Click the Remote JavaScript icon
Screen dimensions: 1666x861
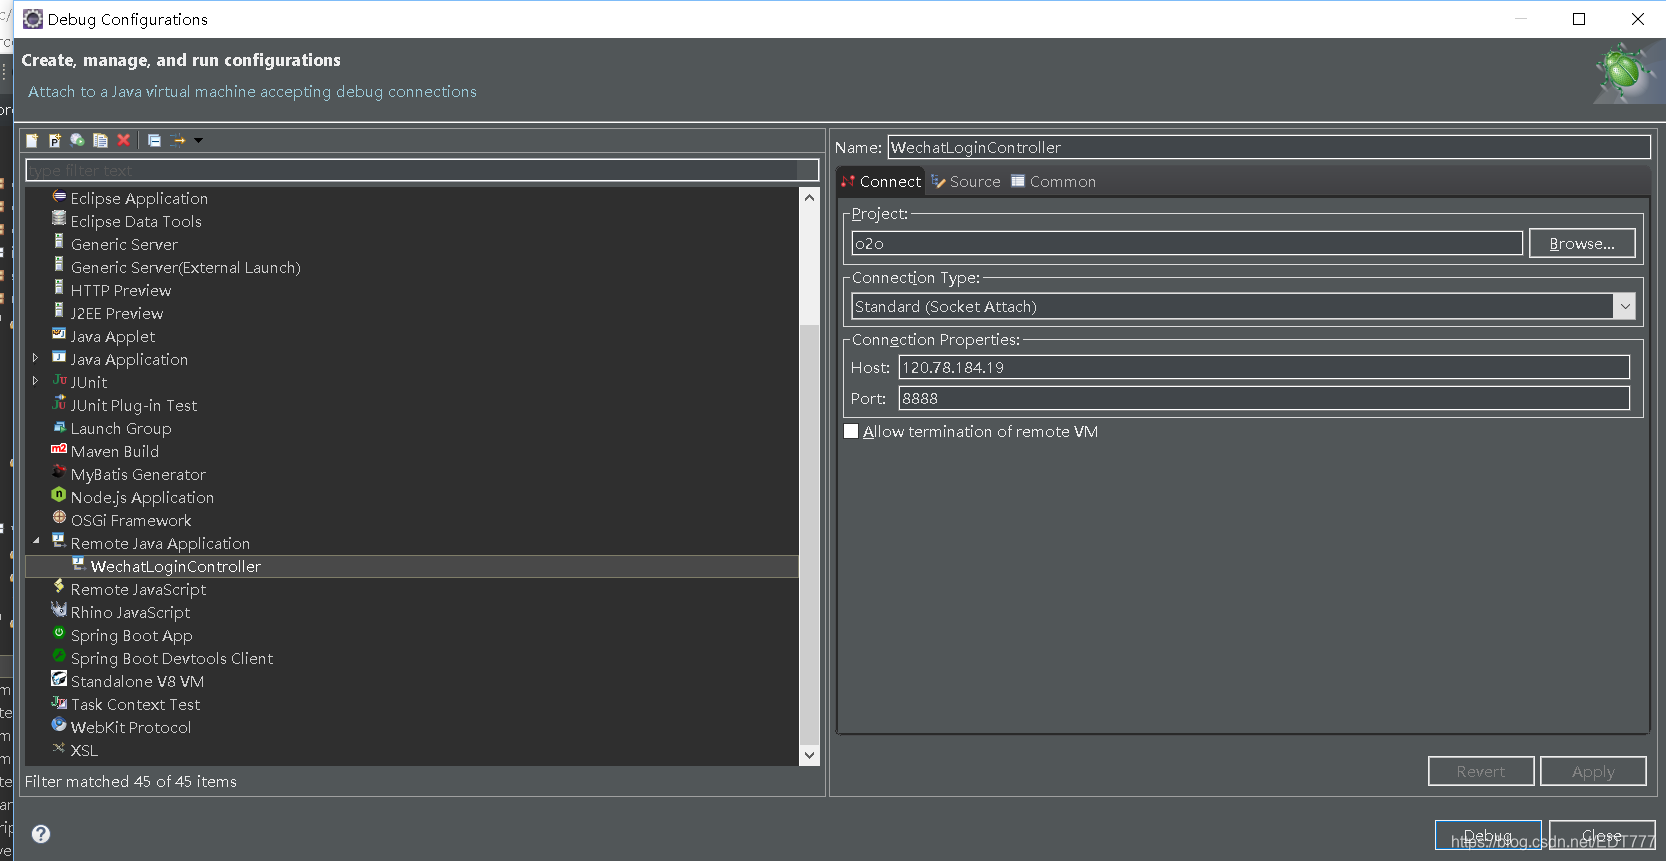(x=59, y=587)
